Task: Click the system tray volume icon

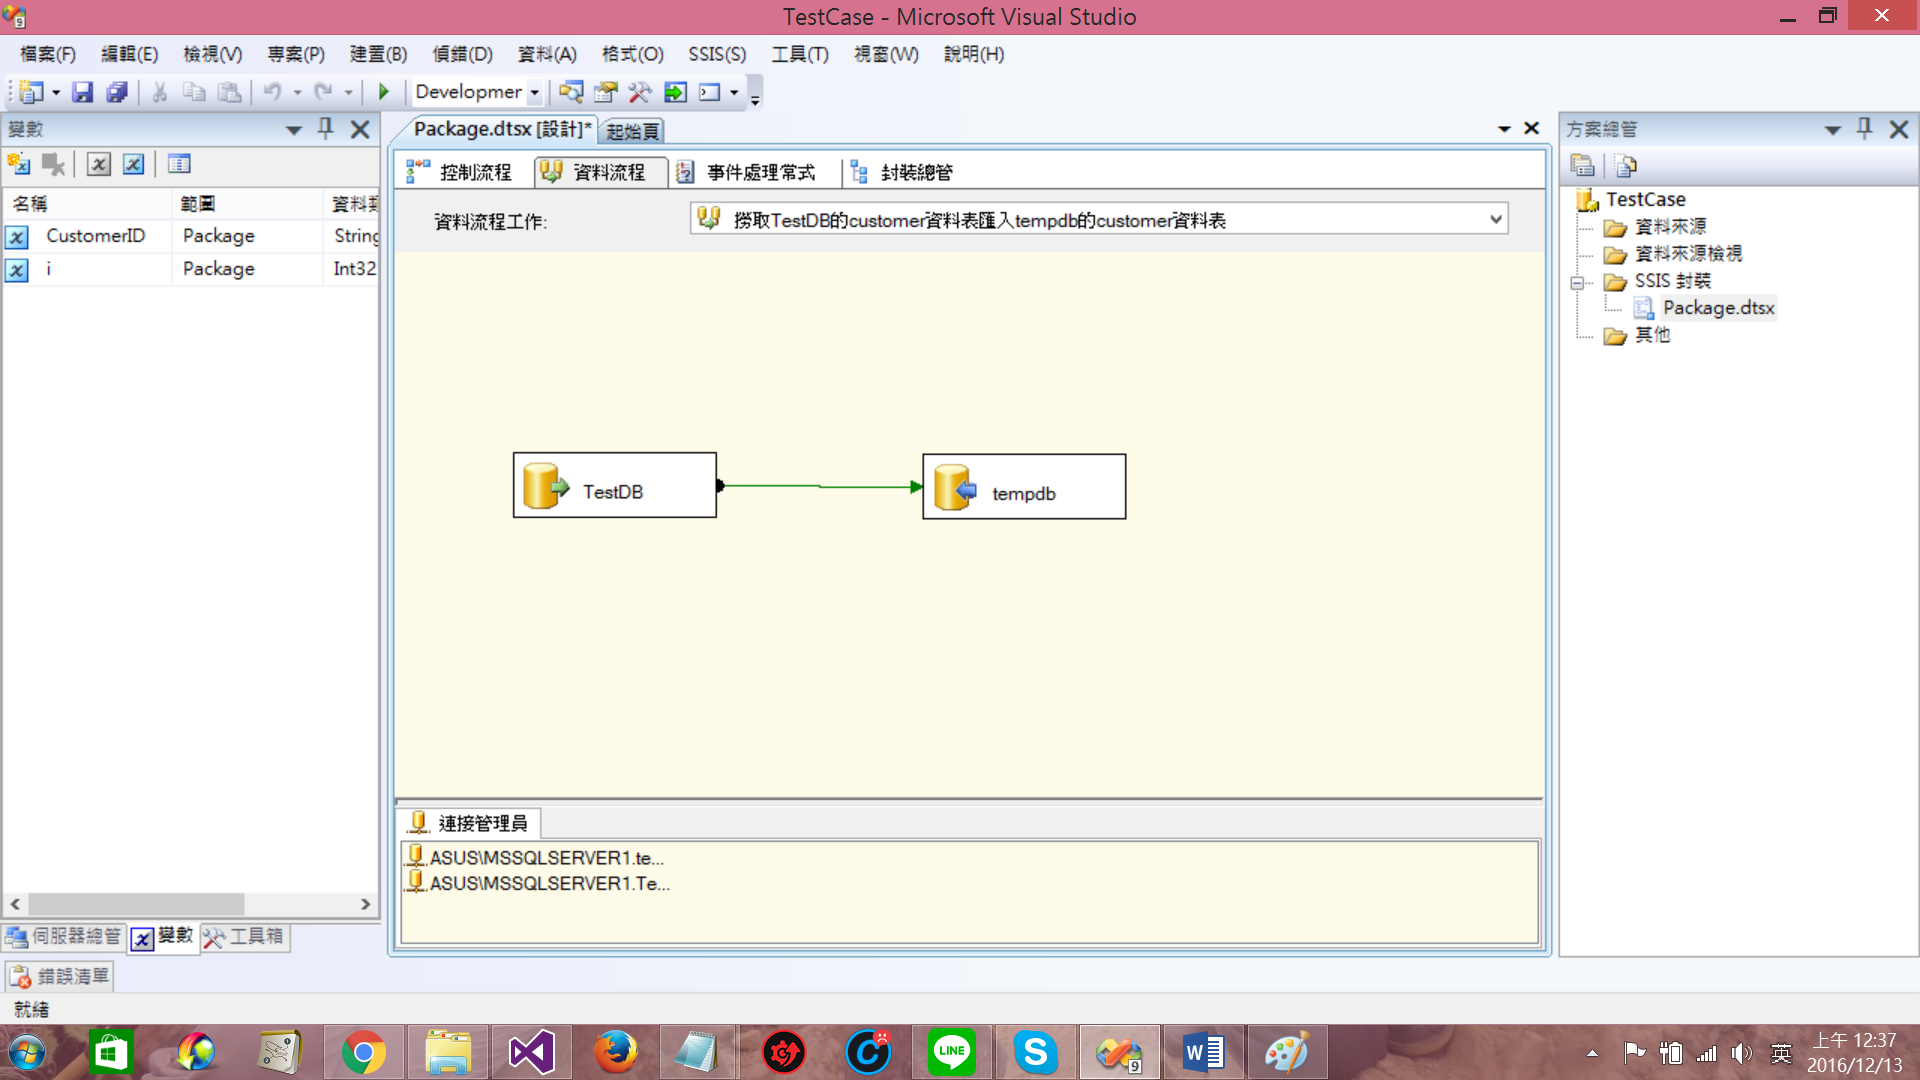Action: [1742, 1053]
